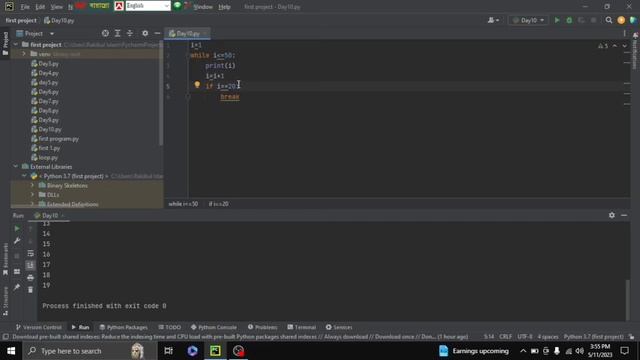
Task: Hide the Project tool window
Action: (157, 33)
